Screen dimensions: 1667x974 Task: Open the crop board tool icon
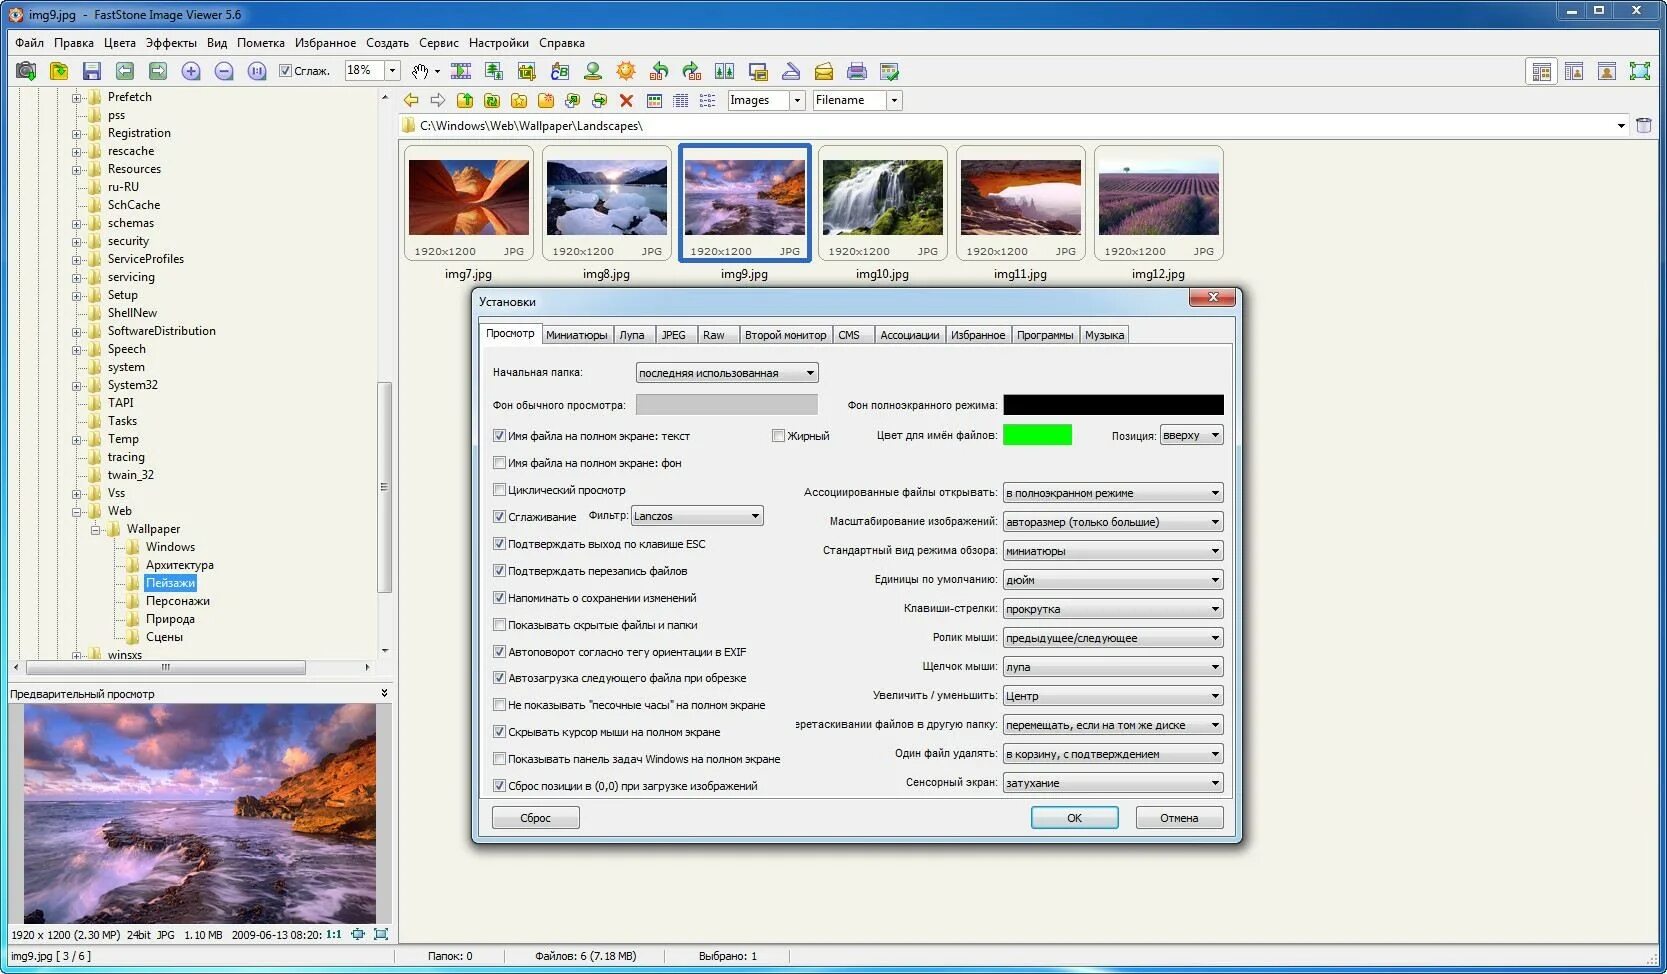[x=527, y=71]
